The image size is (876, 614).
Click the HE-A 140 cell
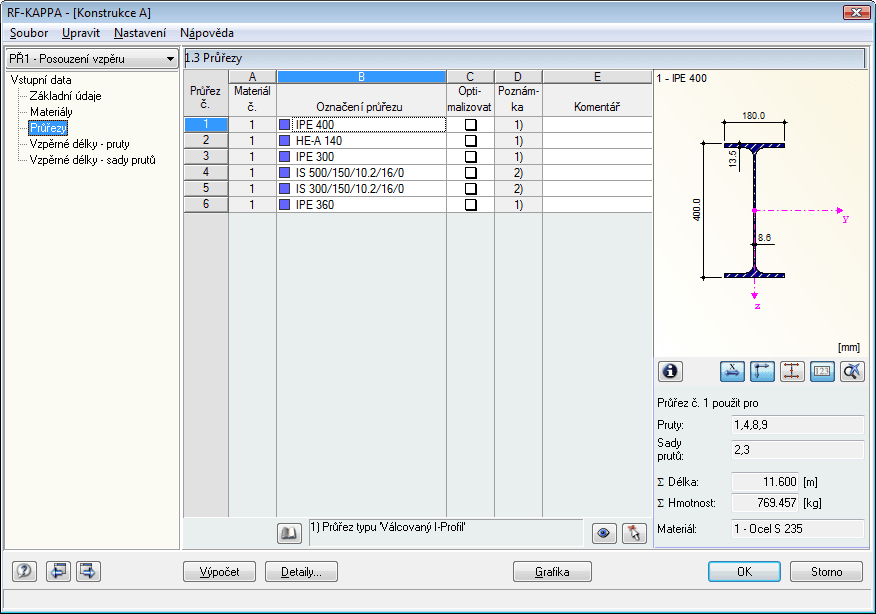[x=361, y=141]
